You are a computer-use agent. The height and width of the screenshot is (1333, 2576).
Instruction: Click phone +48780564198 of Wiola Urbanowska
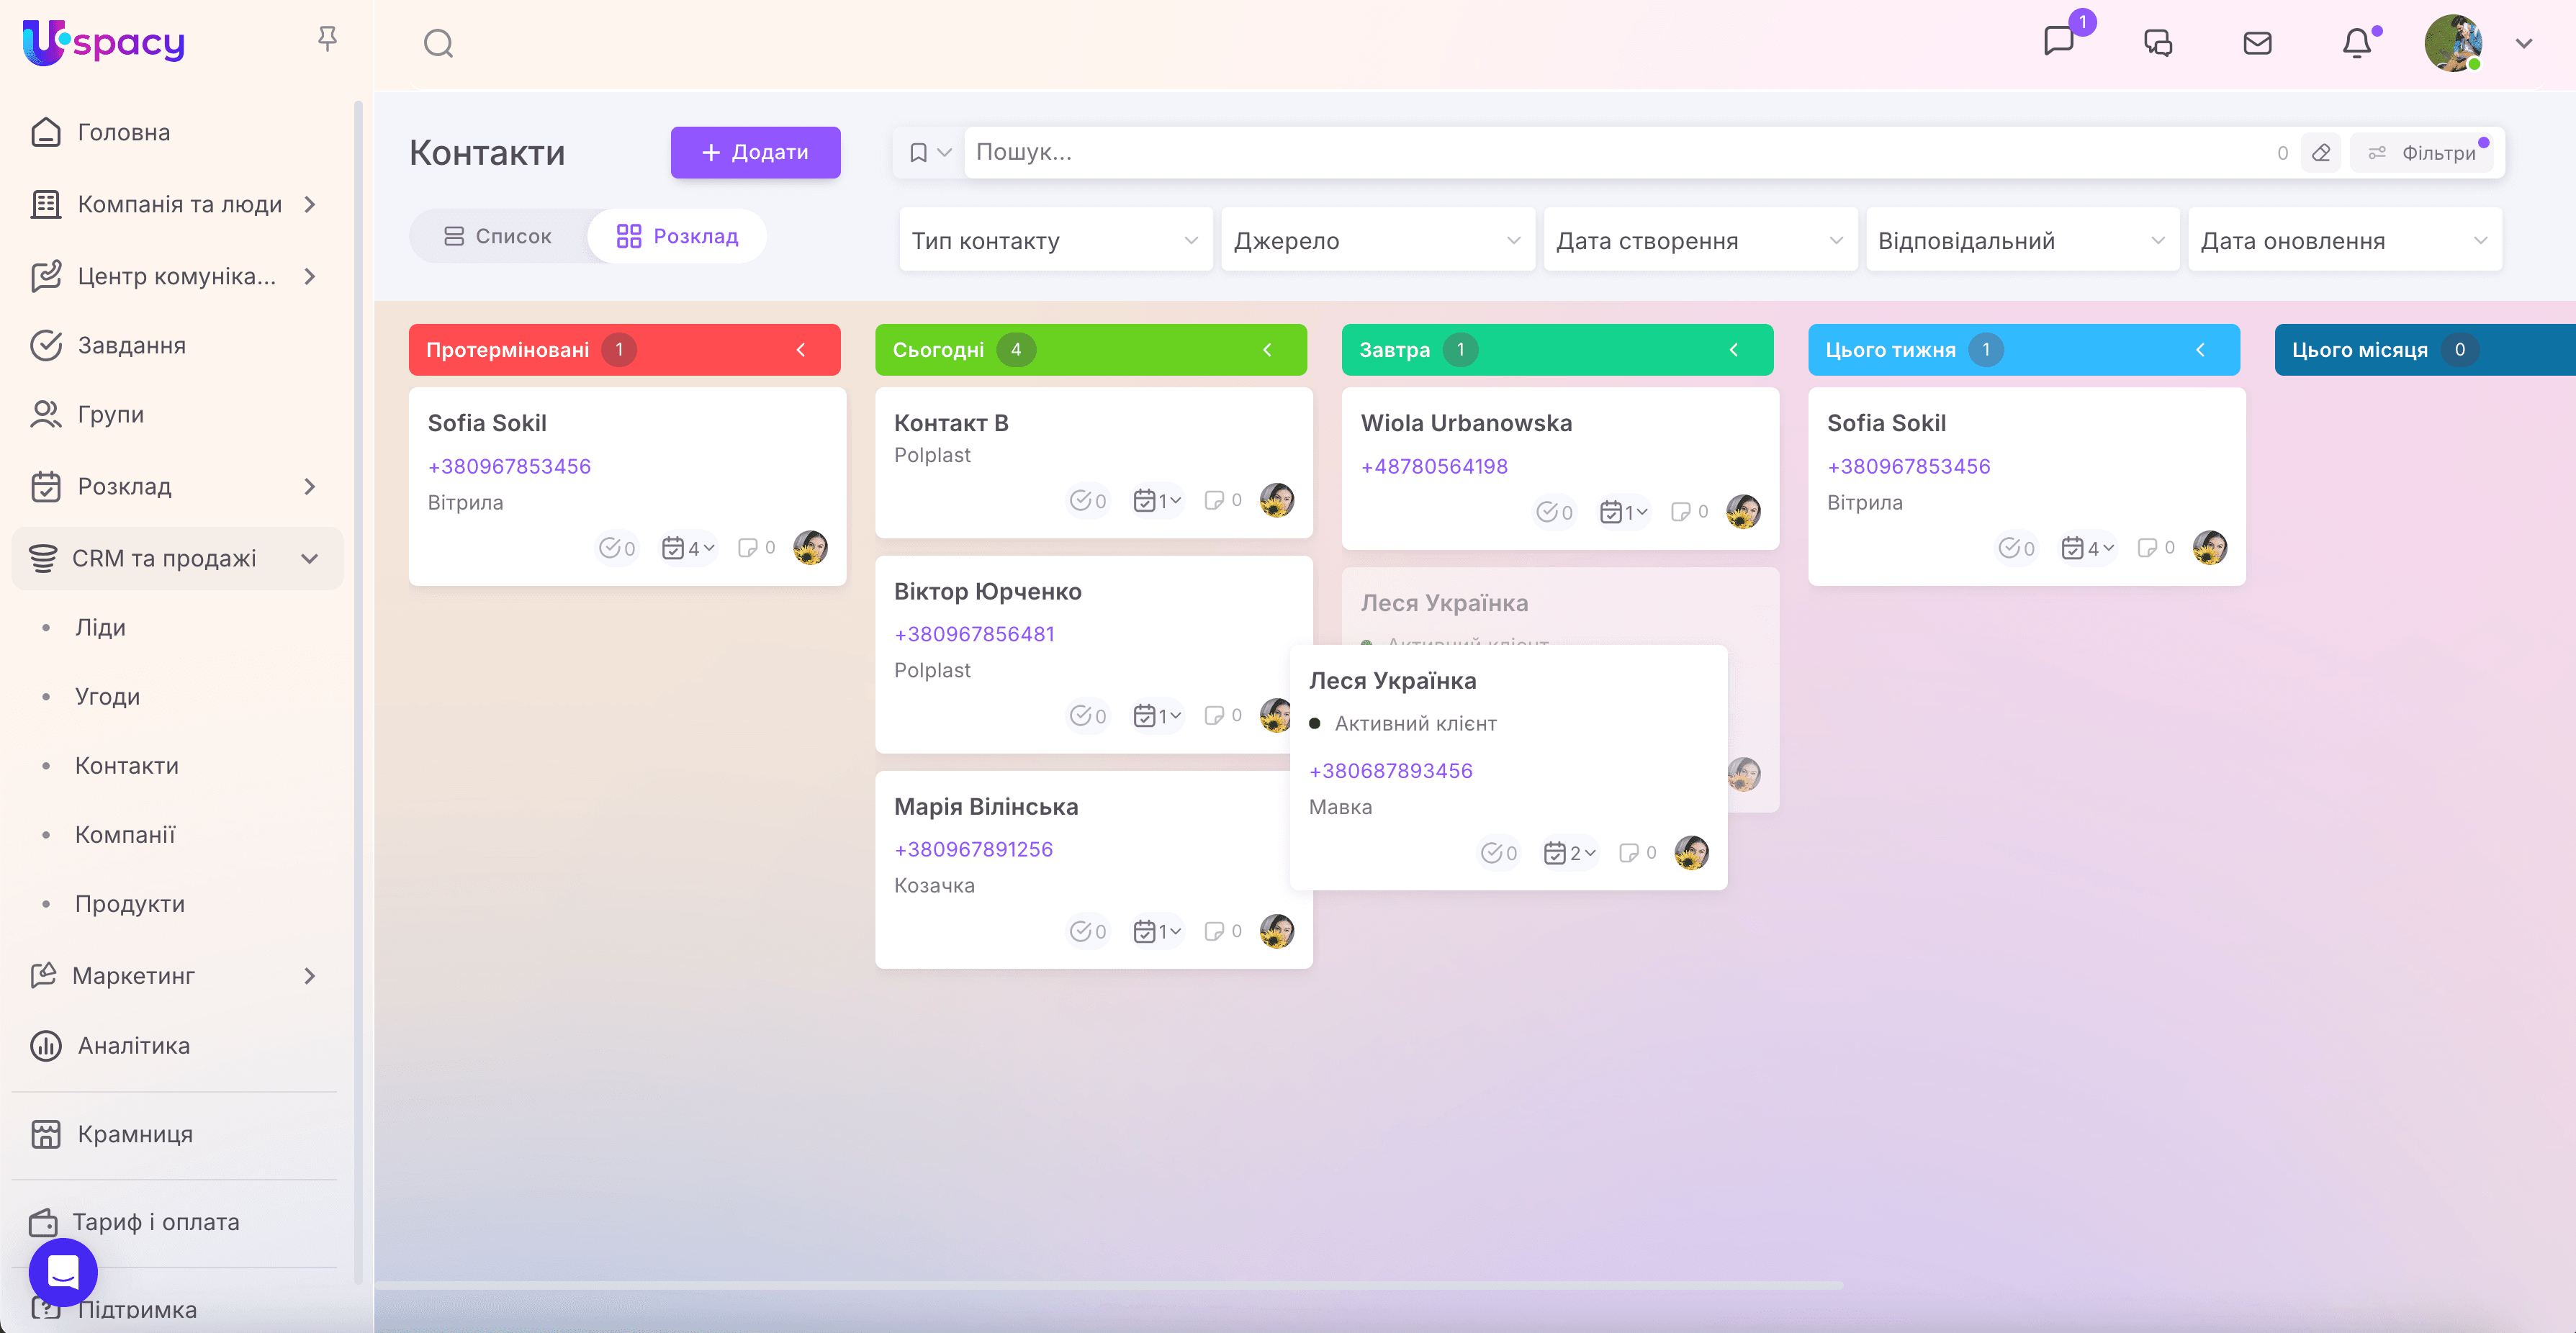1434,466
